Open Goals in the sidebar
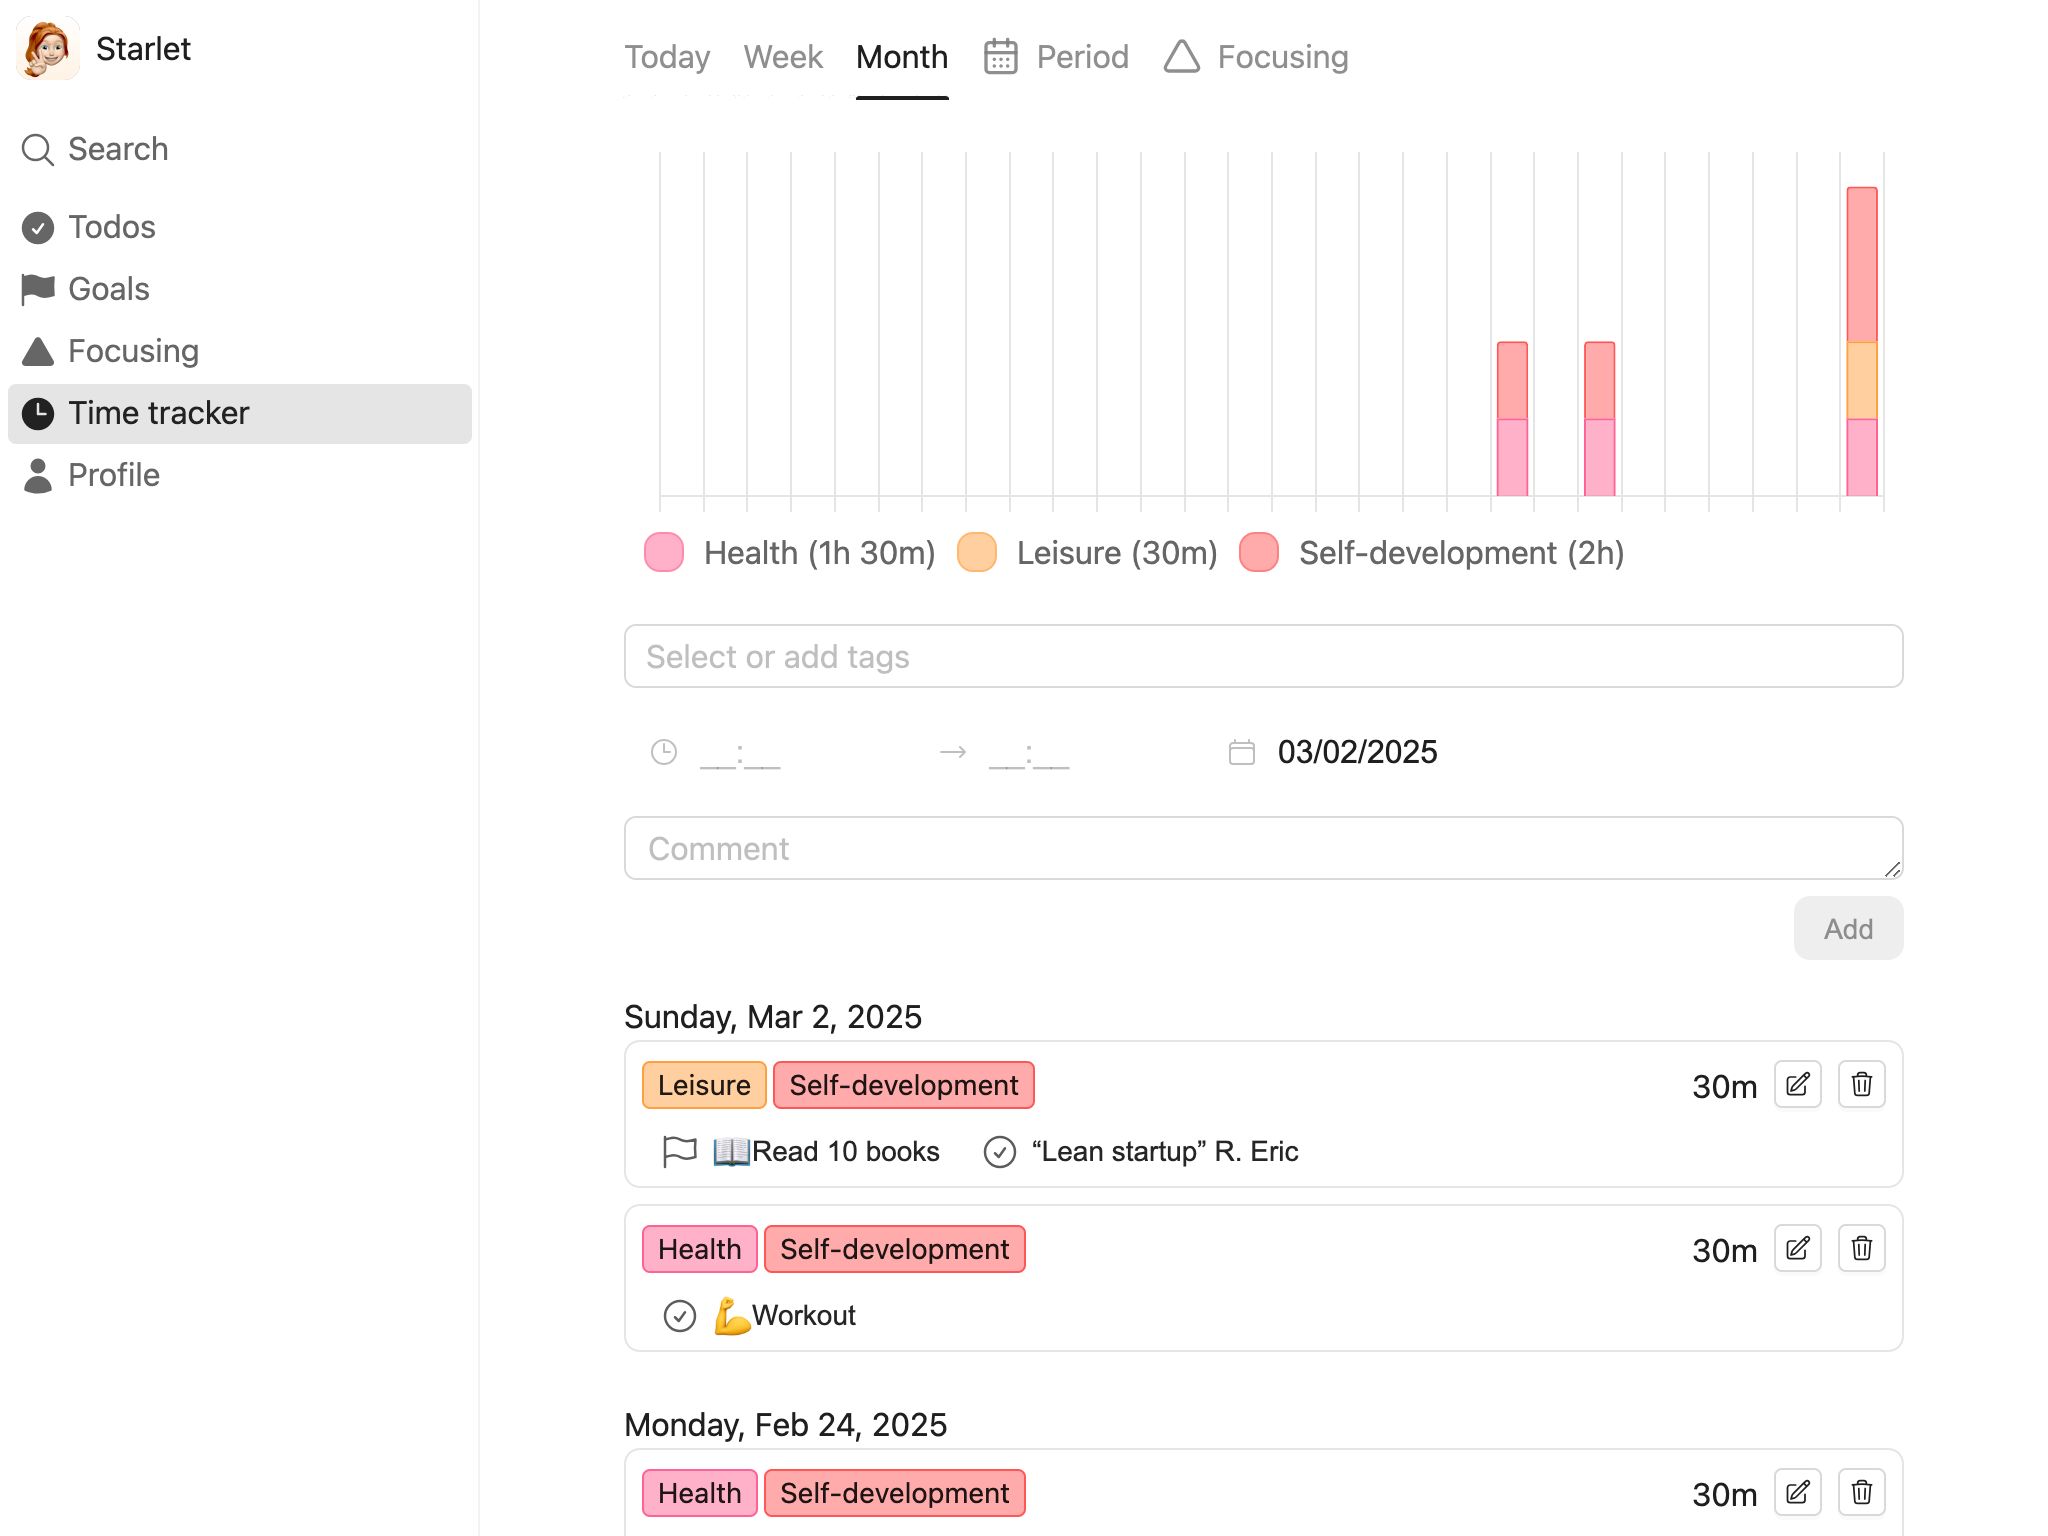2048x1536 pixels. pos(240,289)
